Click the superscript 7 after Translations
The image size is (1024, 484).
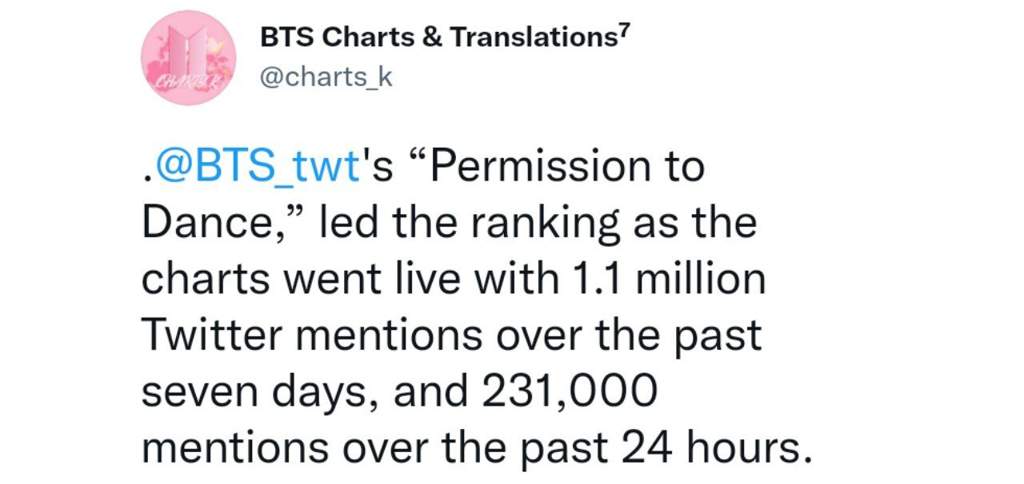[624, 34]
